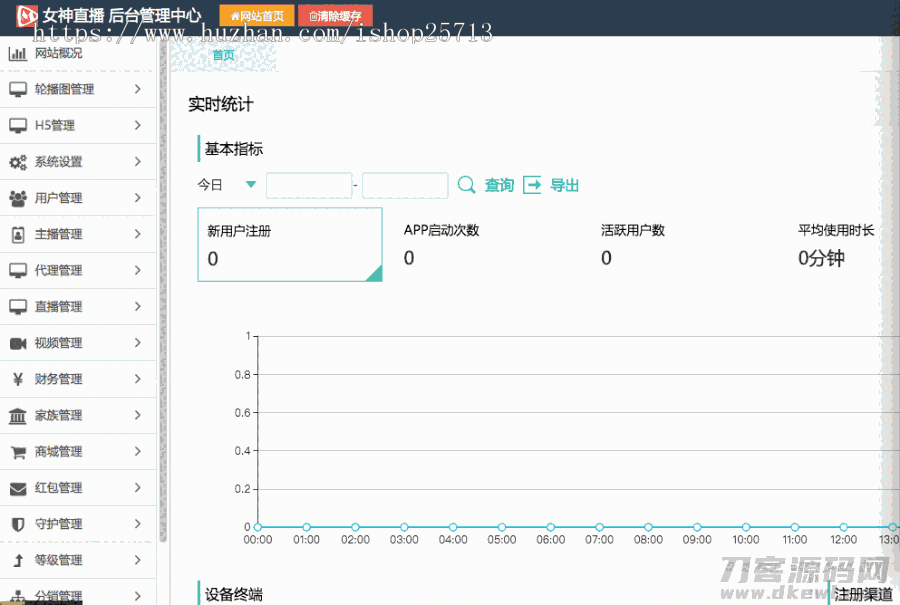Open the 今日 date range dropdown
The image size is (900, 605).
click(x=227, y=185)
